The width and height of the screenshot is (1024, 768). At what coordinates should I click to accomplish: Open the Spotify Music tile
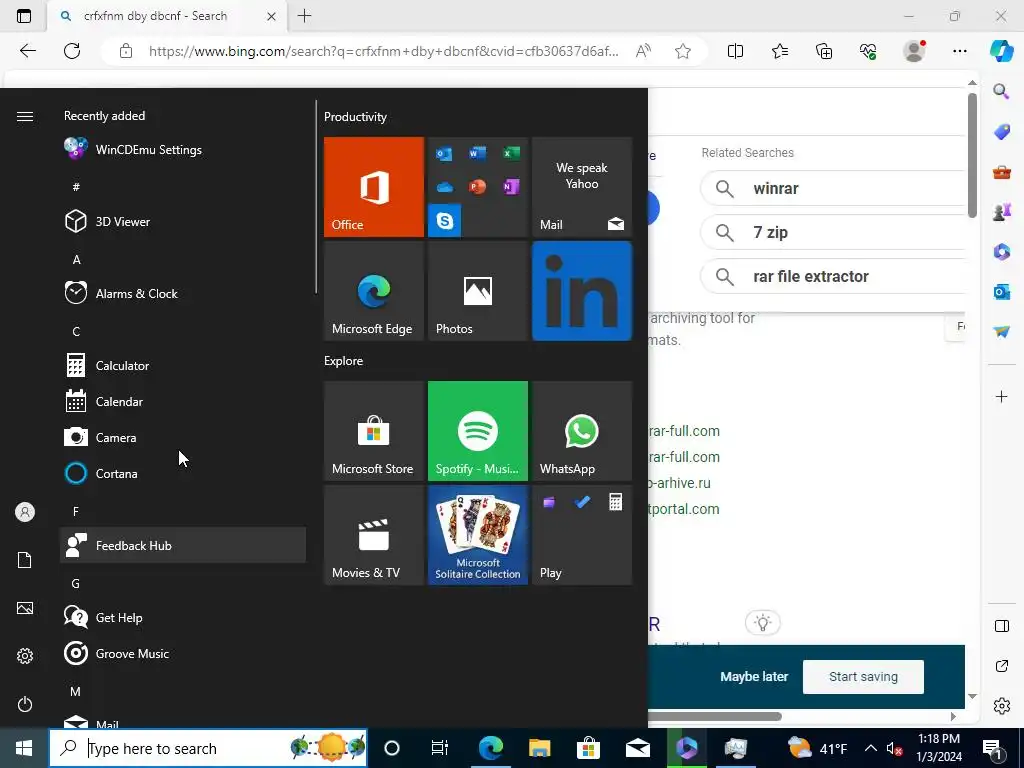pyautogui.click(x=477, y=431)
